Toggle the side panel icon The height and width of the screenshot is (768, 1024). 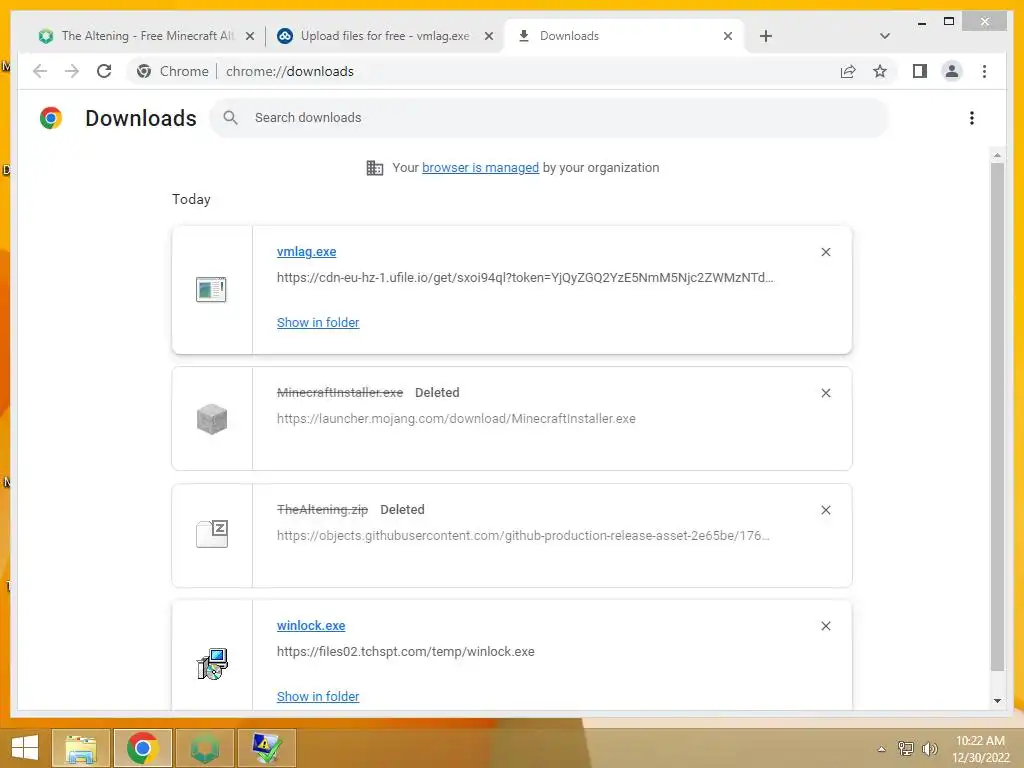click(x=920, y=71)
